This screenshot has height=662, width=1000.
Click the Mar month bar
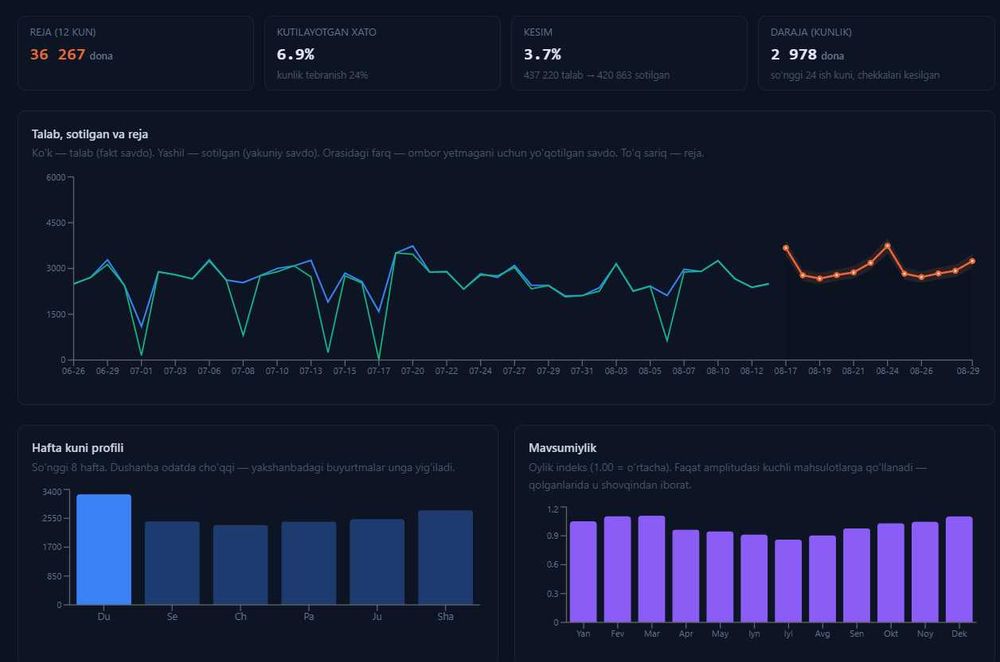pyautogui.click(x=652, y=569)
